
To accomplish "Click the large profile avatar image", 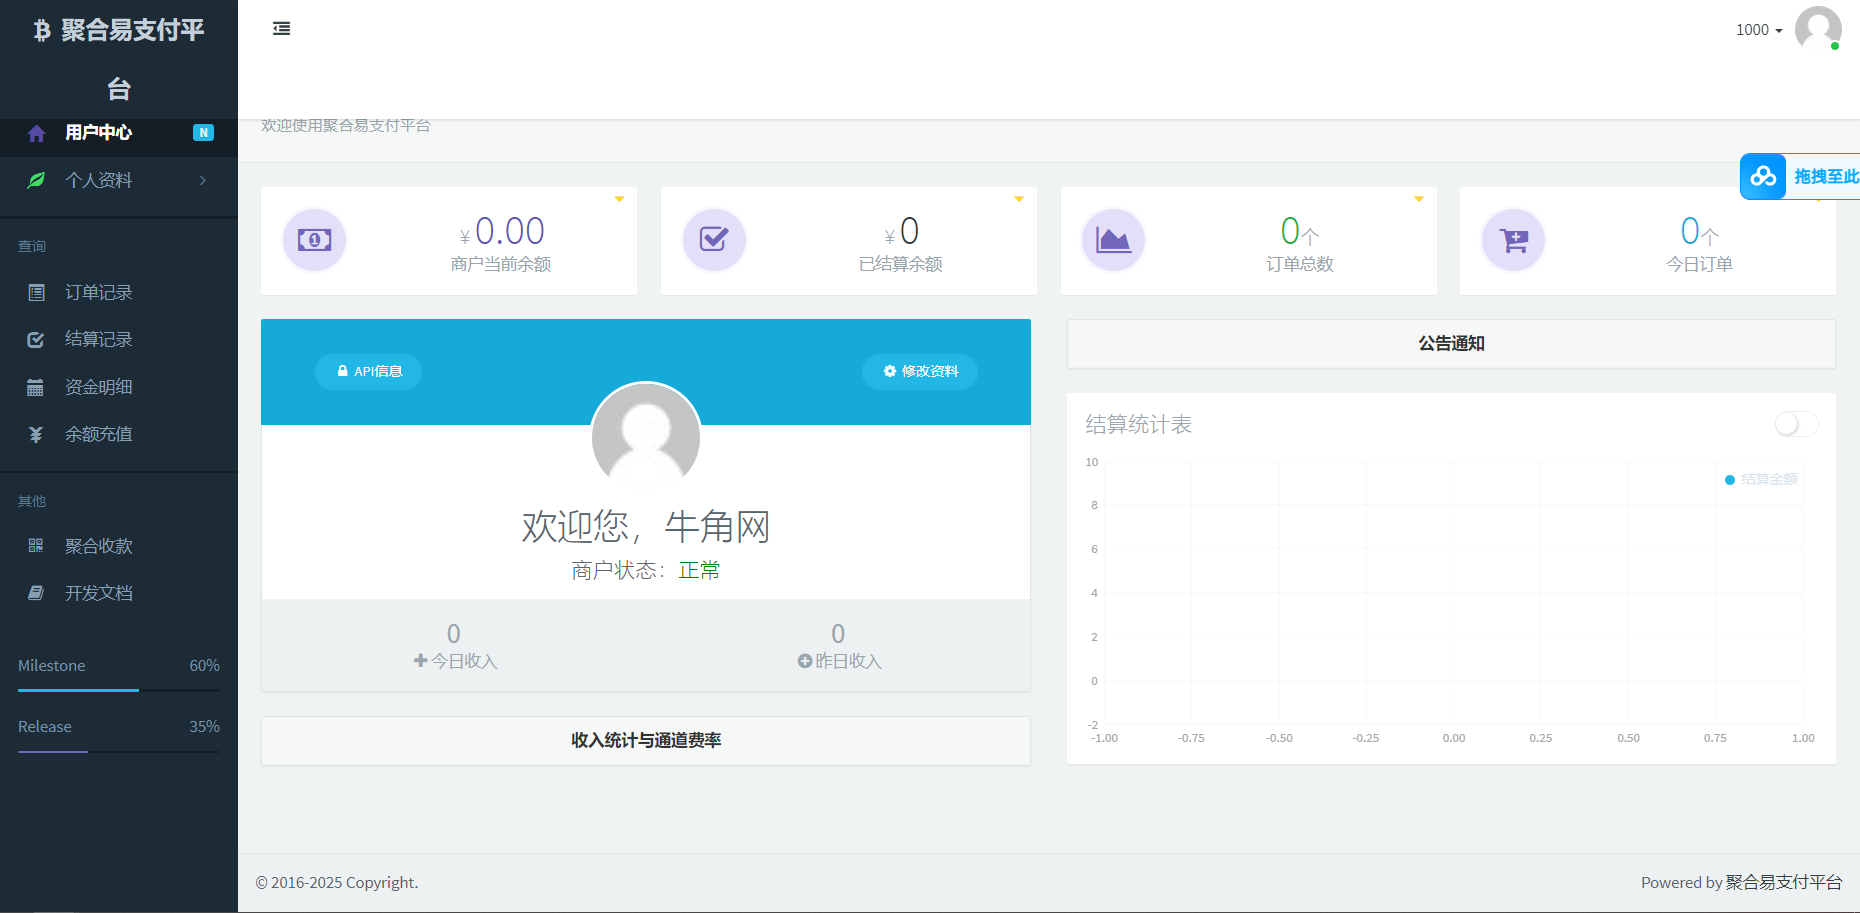I will [646, 436].
